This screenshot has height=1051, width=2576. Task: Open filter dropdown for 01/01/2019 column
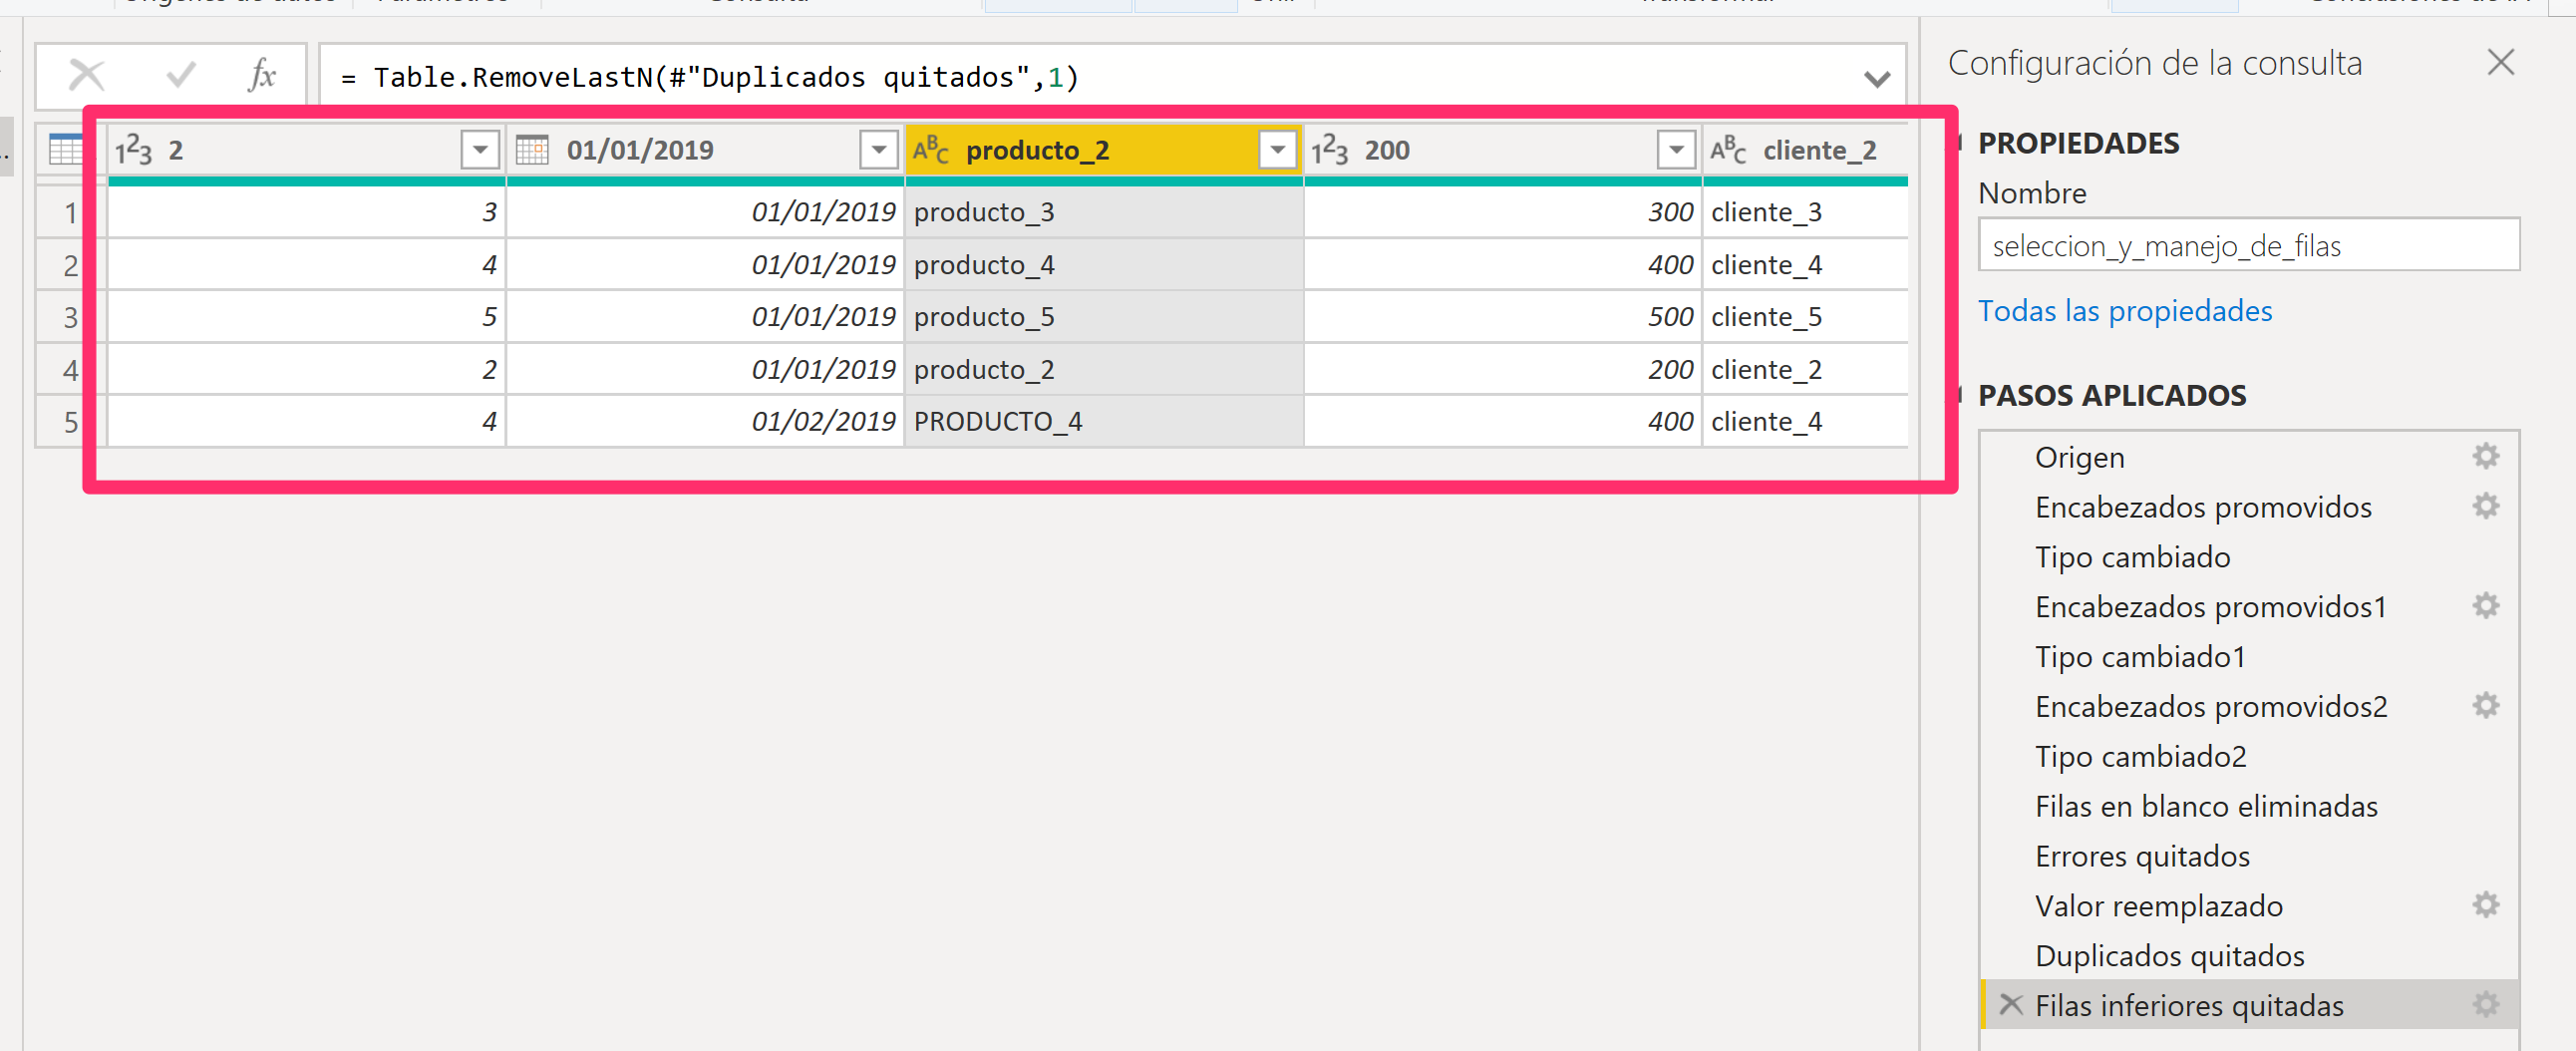(878, 150)
